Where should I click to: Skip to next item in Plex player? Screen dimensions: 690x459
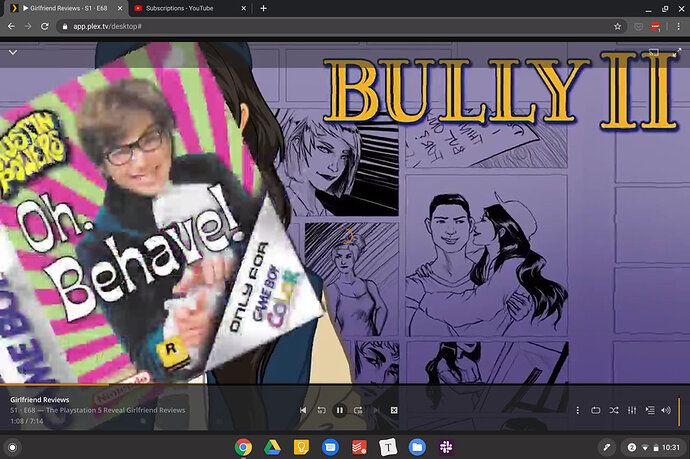[x=376, y=410]
